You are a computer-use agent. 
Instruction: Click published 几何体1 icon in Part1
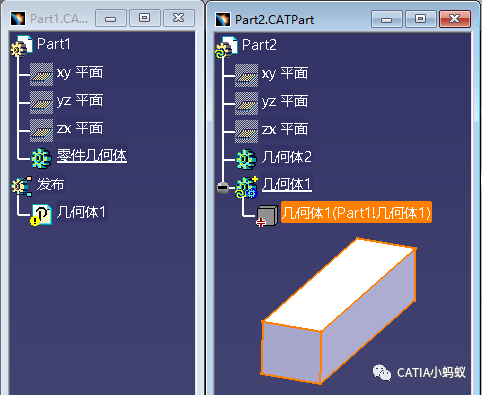(41, 215)
